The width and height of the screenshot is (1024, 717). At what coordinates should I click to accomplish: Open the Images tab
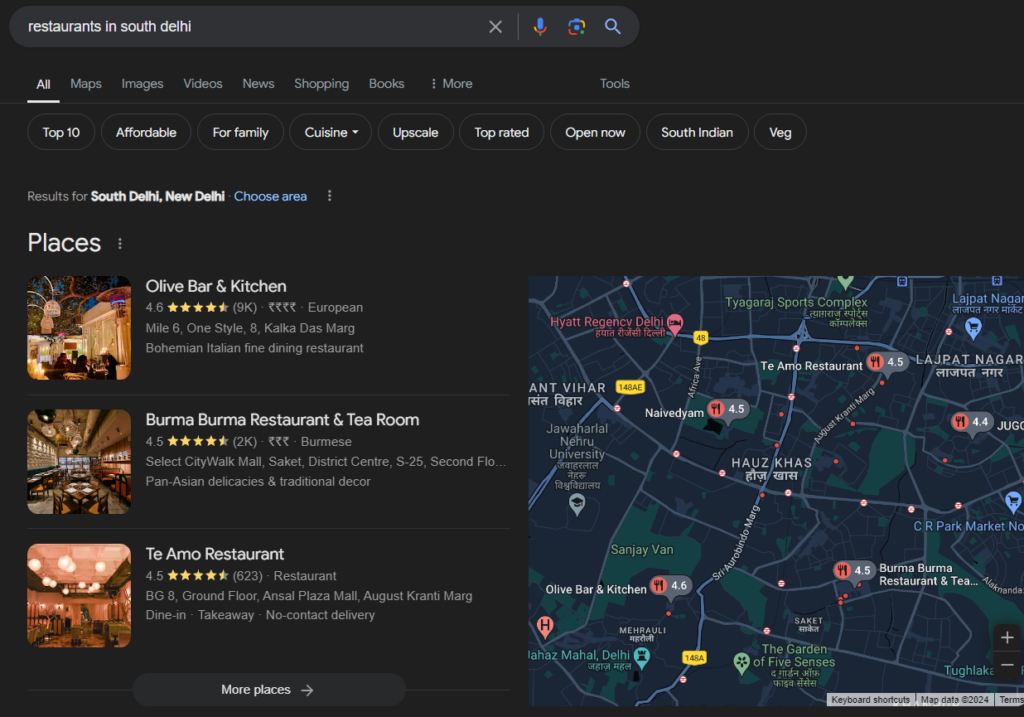[142, 84]
